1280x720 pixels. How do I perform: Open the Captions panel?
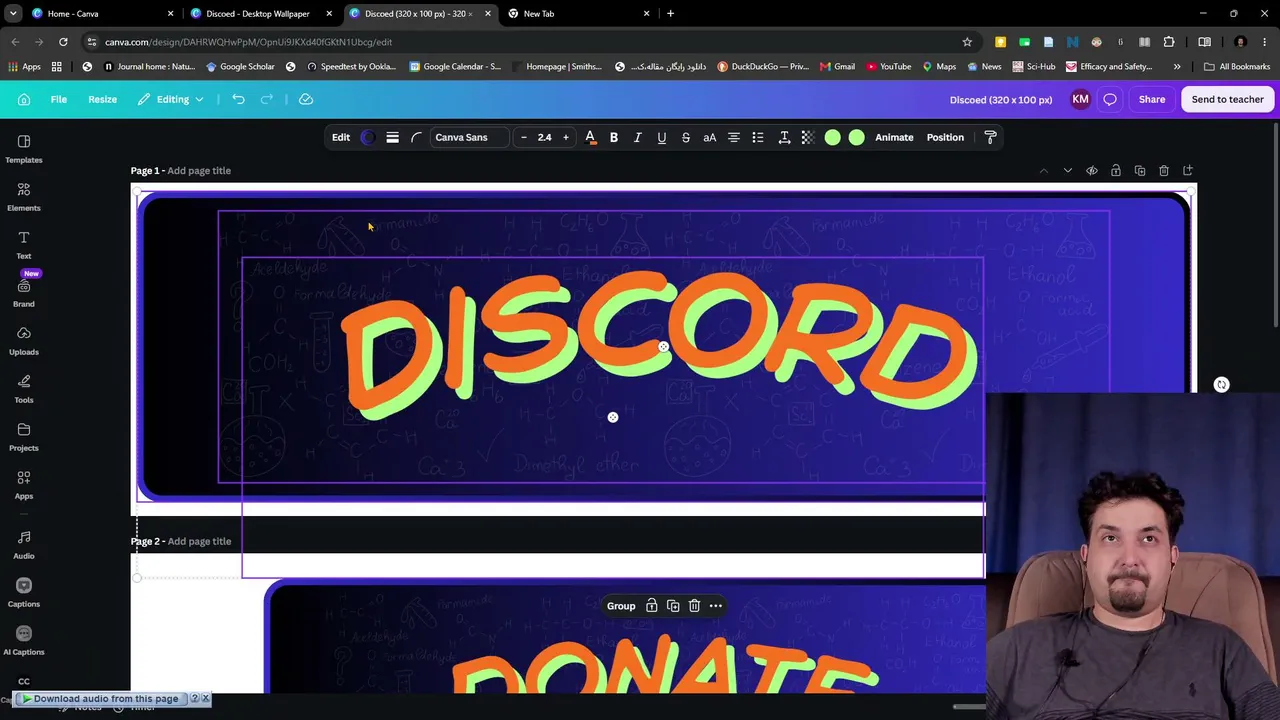coord(24,592)
